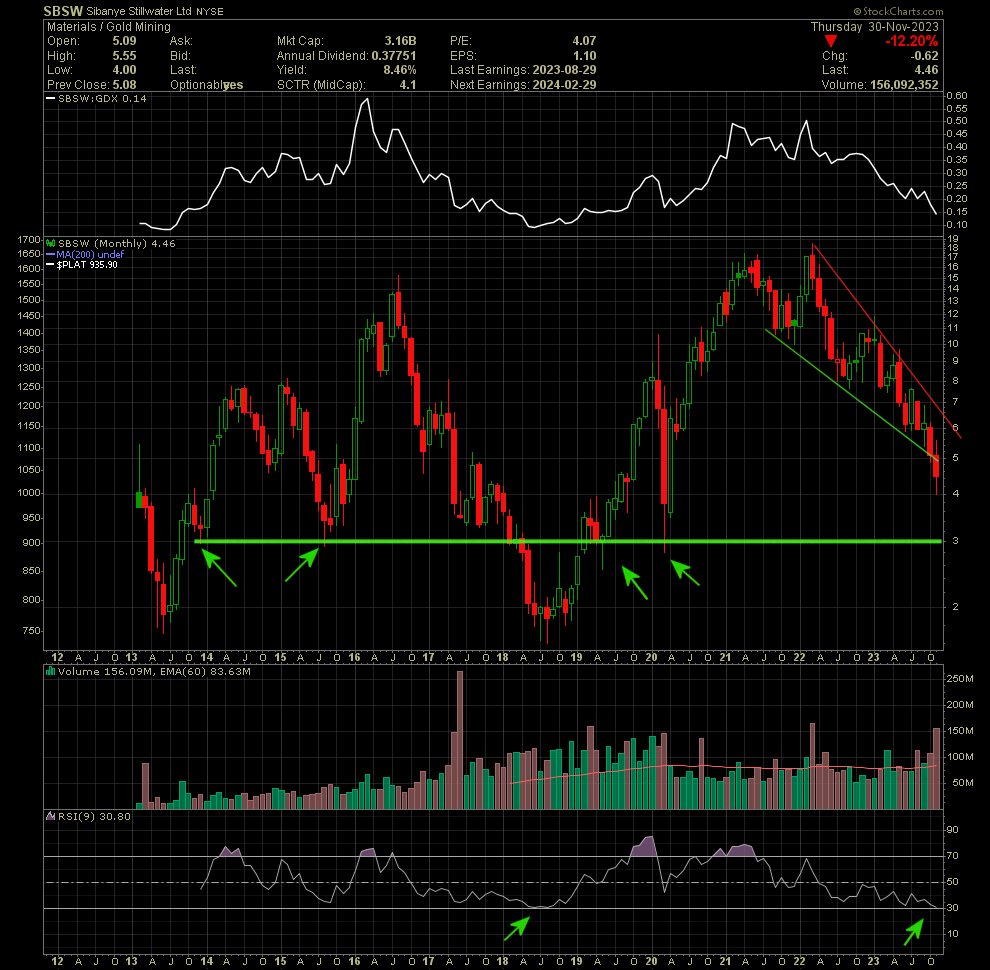Viewport: 990px width, 970px height.
Task: Click the Low price 4.00 value
Action: (x=124, y=69)
